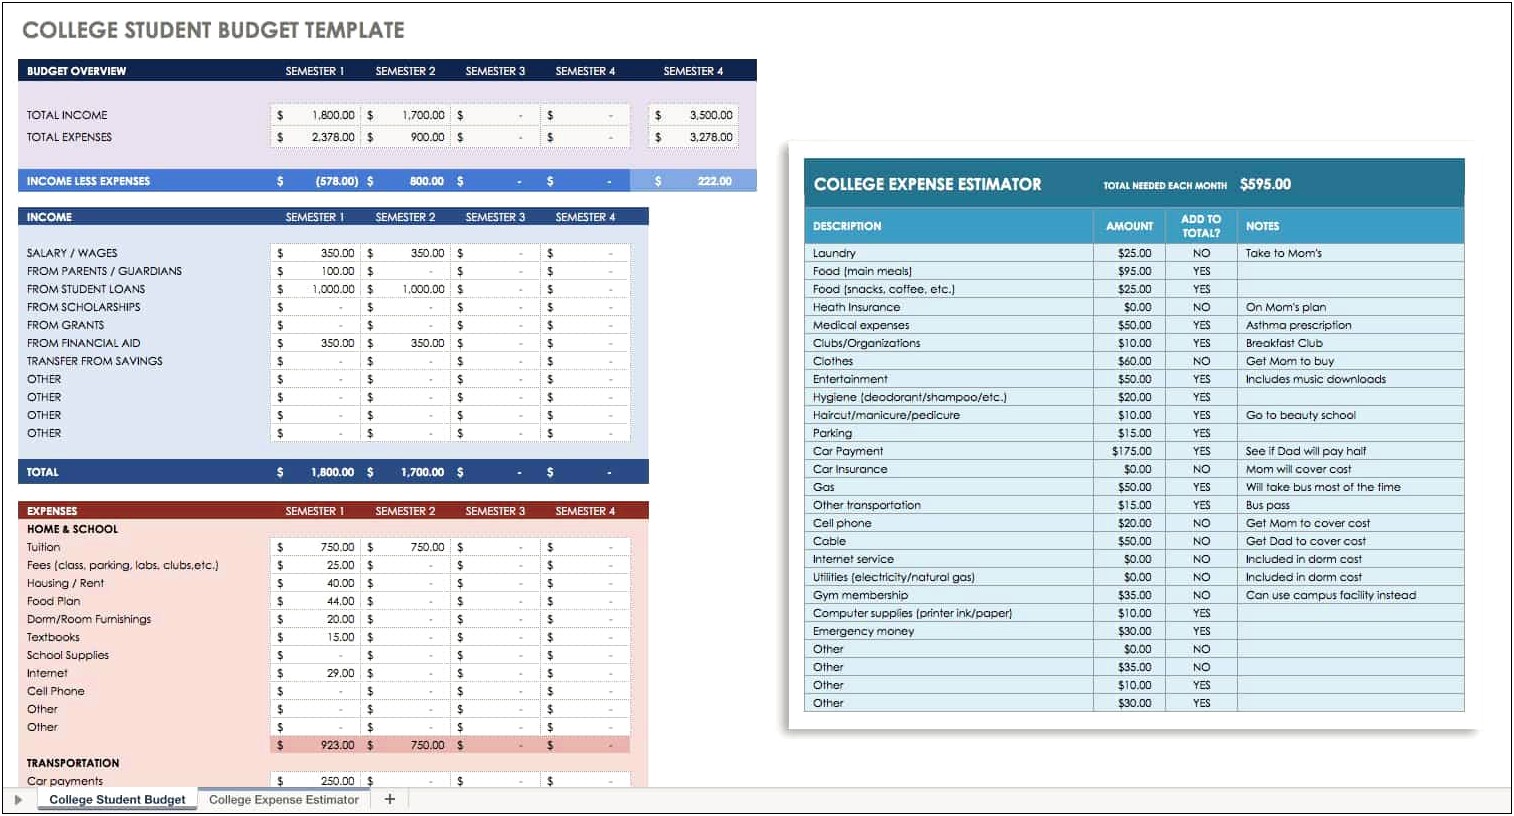1514x816 pixels.
Task: Click the Utilities (electricity/natural gas) cell
Action: click(948, 577)
